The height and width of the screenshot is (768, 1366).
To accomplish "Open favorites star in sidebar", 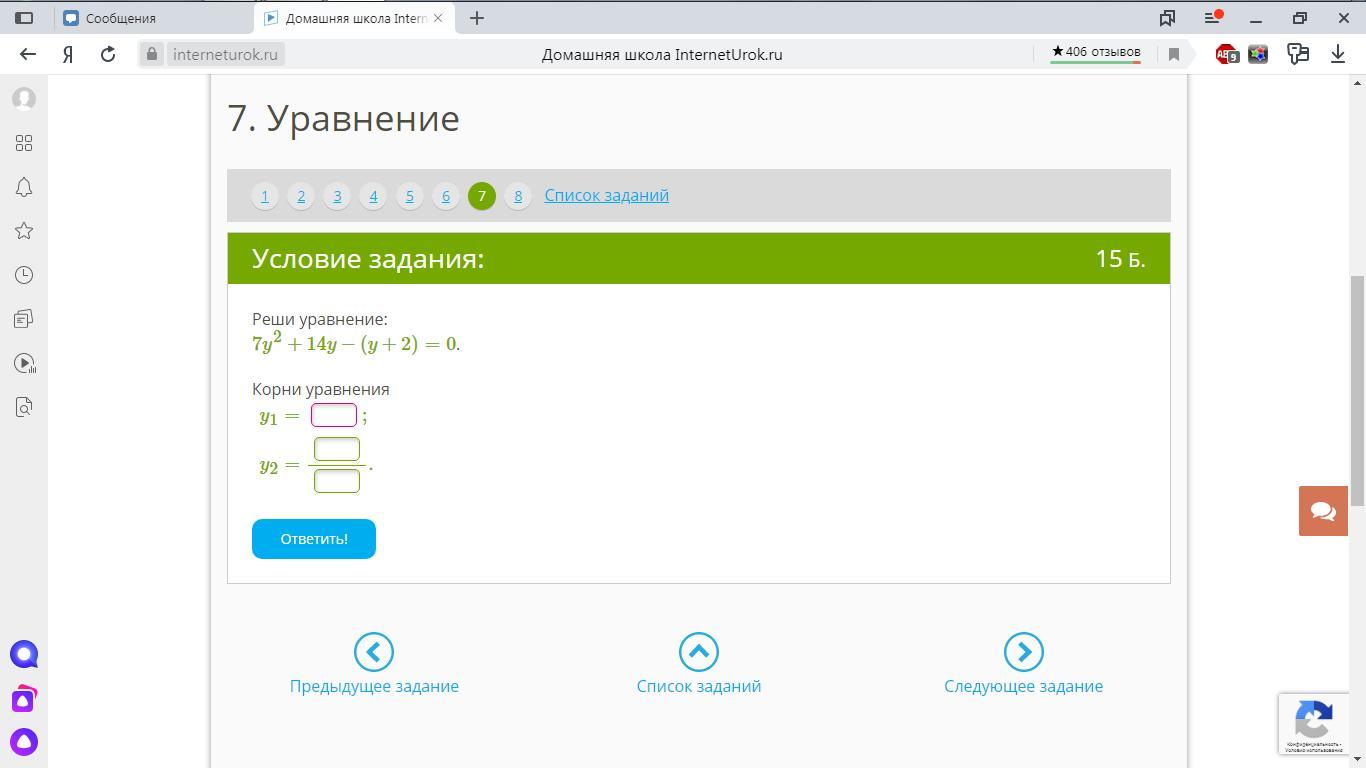I will tap(24, 231).
